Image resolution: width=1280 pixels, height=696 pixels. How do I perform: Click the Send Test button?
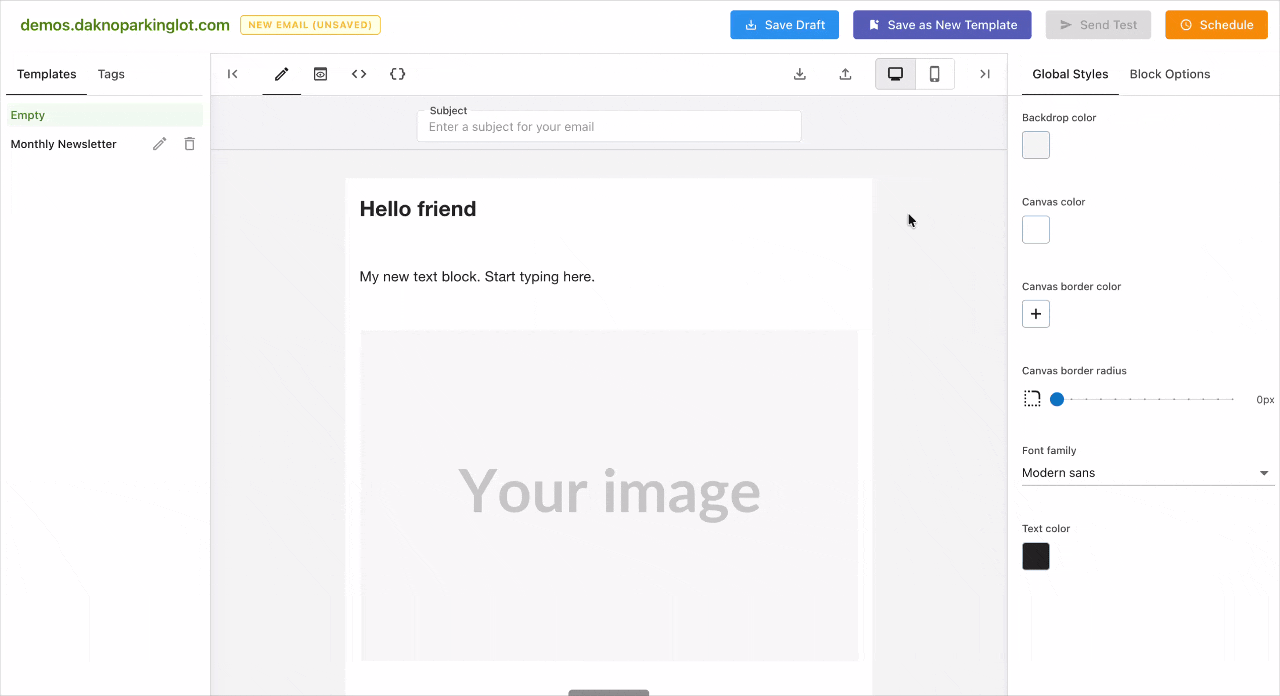coord(1098,25)
